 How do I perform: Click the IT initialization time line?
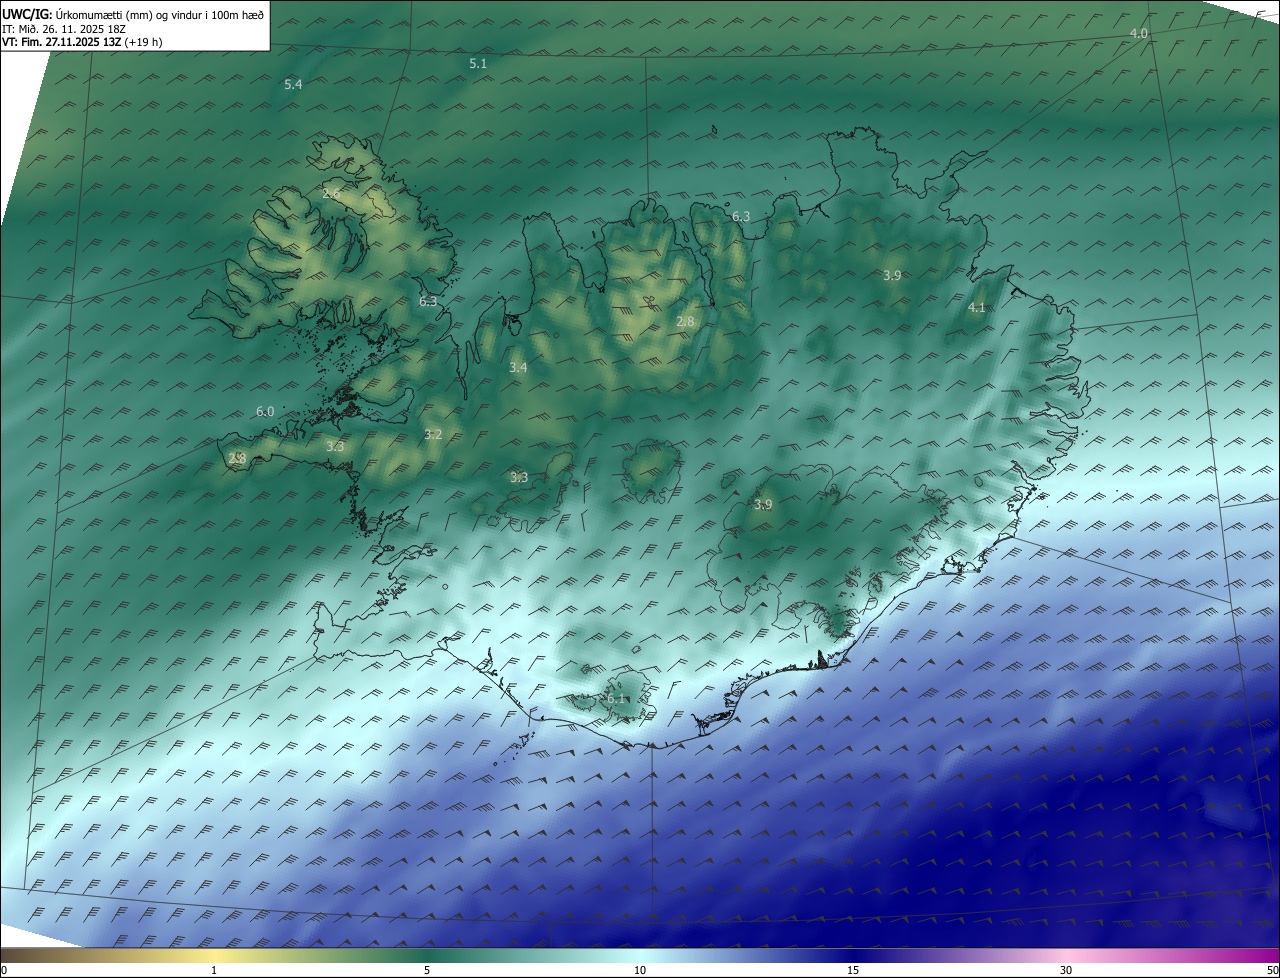click(x=65, y=29)
